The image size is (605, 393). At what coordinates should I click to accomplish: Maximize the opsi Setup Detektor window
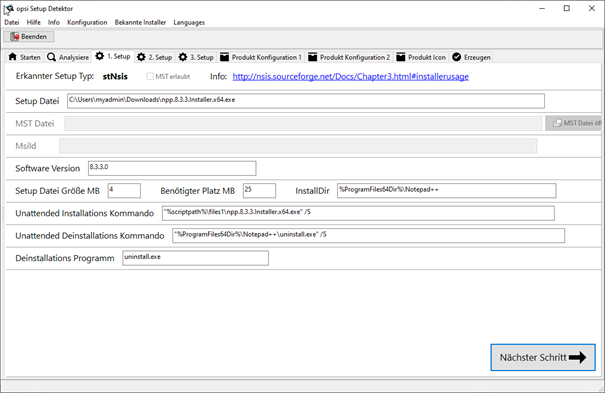566,8
